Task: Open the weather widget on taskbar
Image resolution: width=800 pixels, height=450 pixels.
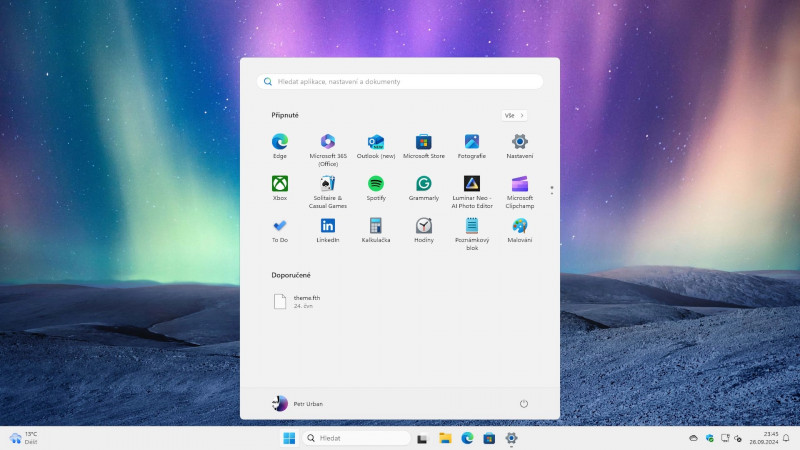Action: click(x=24, y=438)
